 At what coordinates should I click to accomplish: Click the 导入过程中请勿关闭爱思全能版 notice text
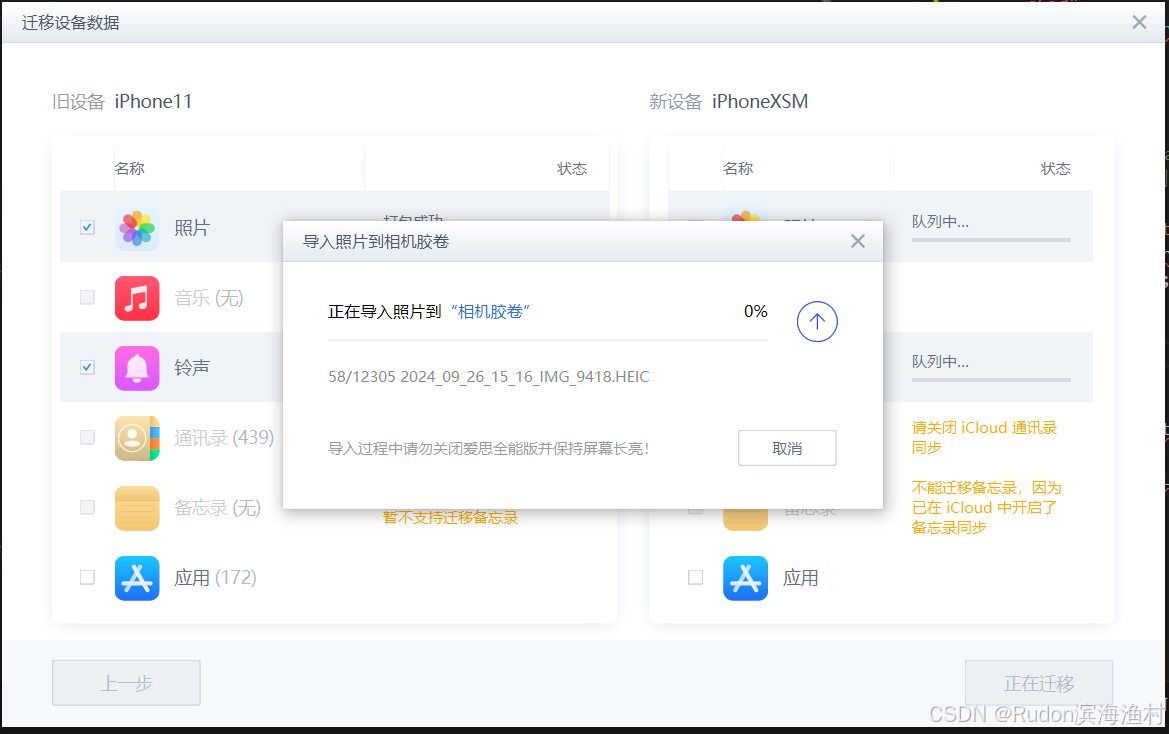point(489,449)
